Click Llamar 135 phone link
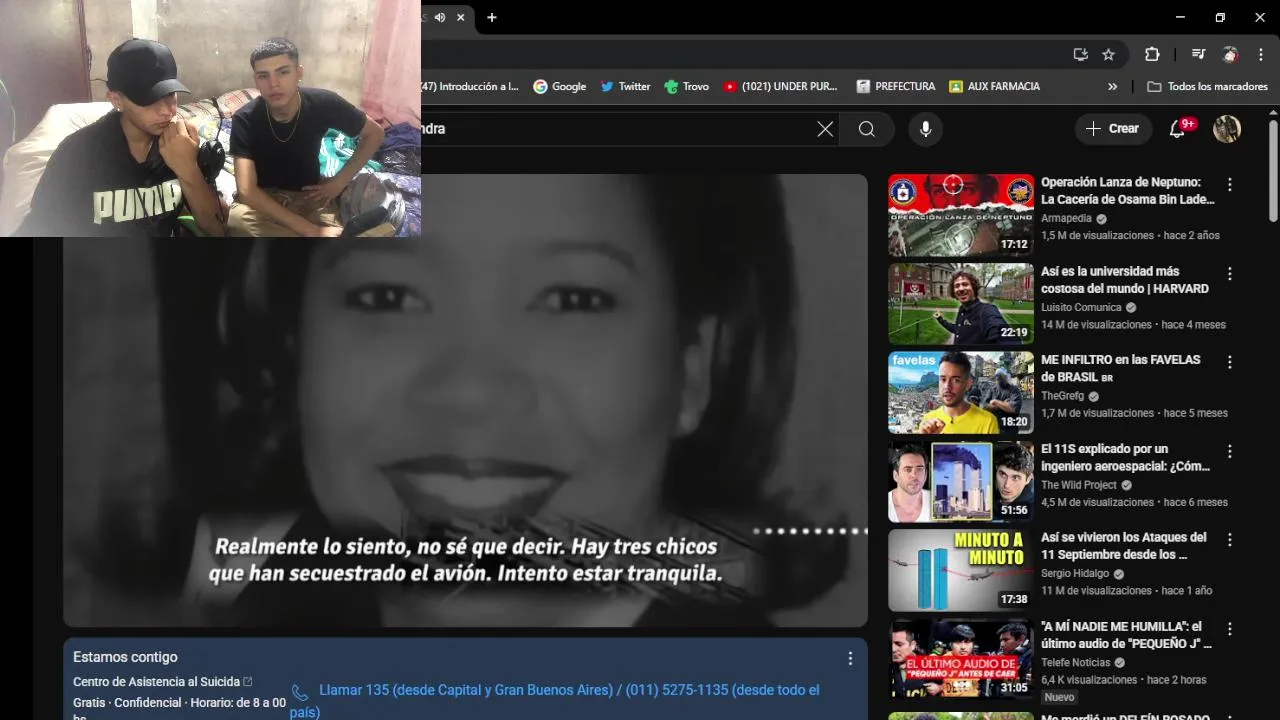 click(x=555, y=701)
